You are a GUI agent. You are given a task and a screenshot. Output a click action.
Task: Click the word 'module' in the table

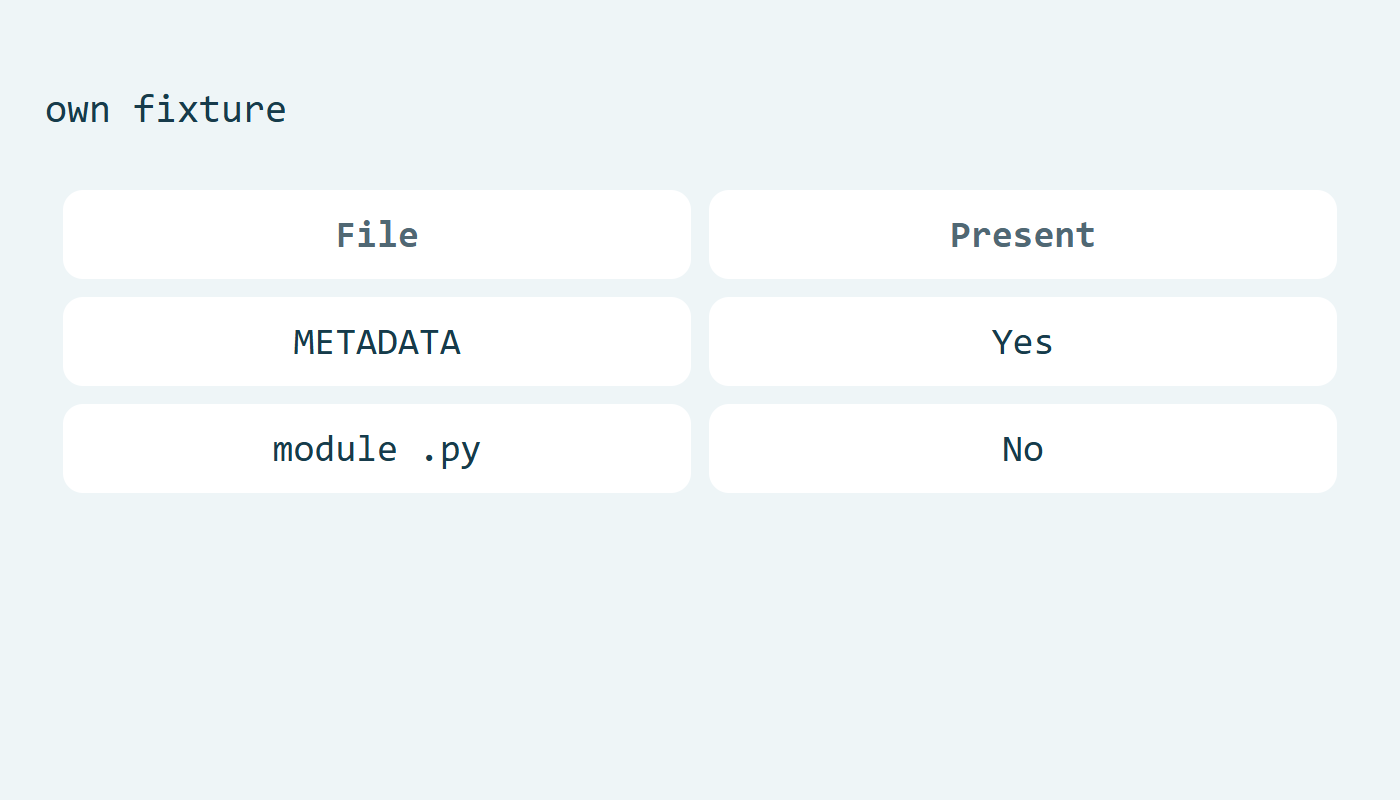[334, 448]
